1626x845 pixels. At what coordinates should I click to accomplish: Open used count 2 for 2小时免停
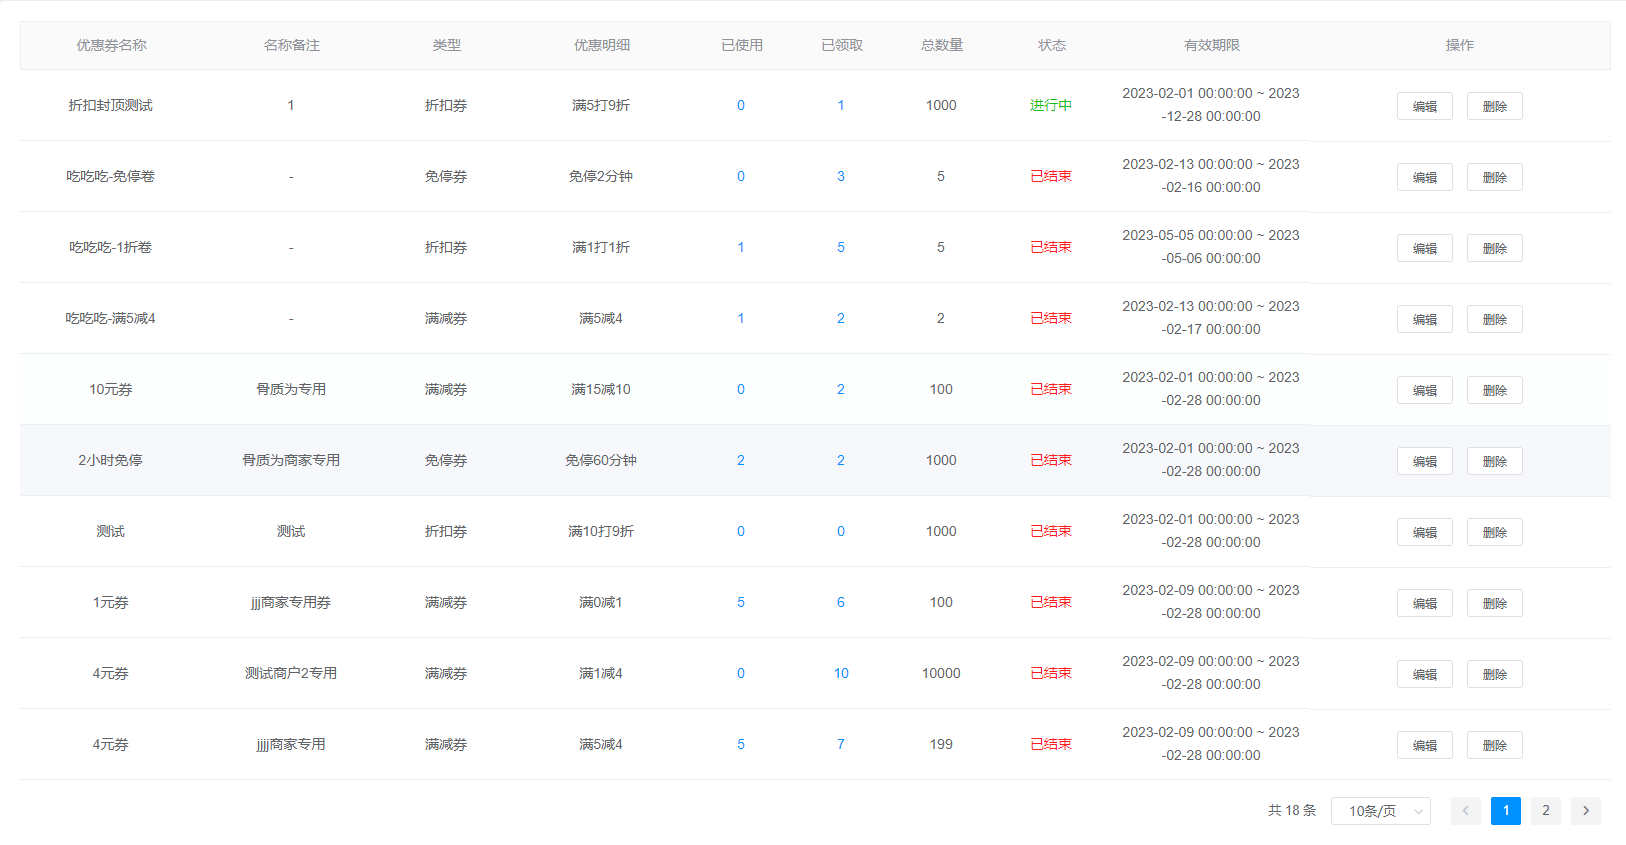point(740,460)
